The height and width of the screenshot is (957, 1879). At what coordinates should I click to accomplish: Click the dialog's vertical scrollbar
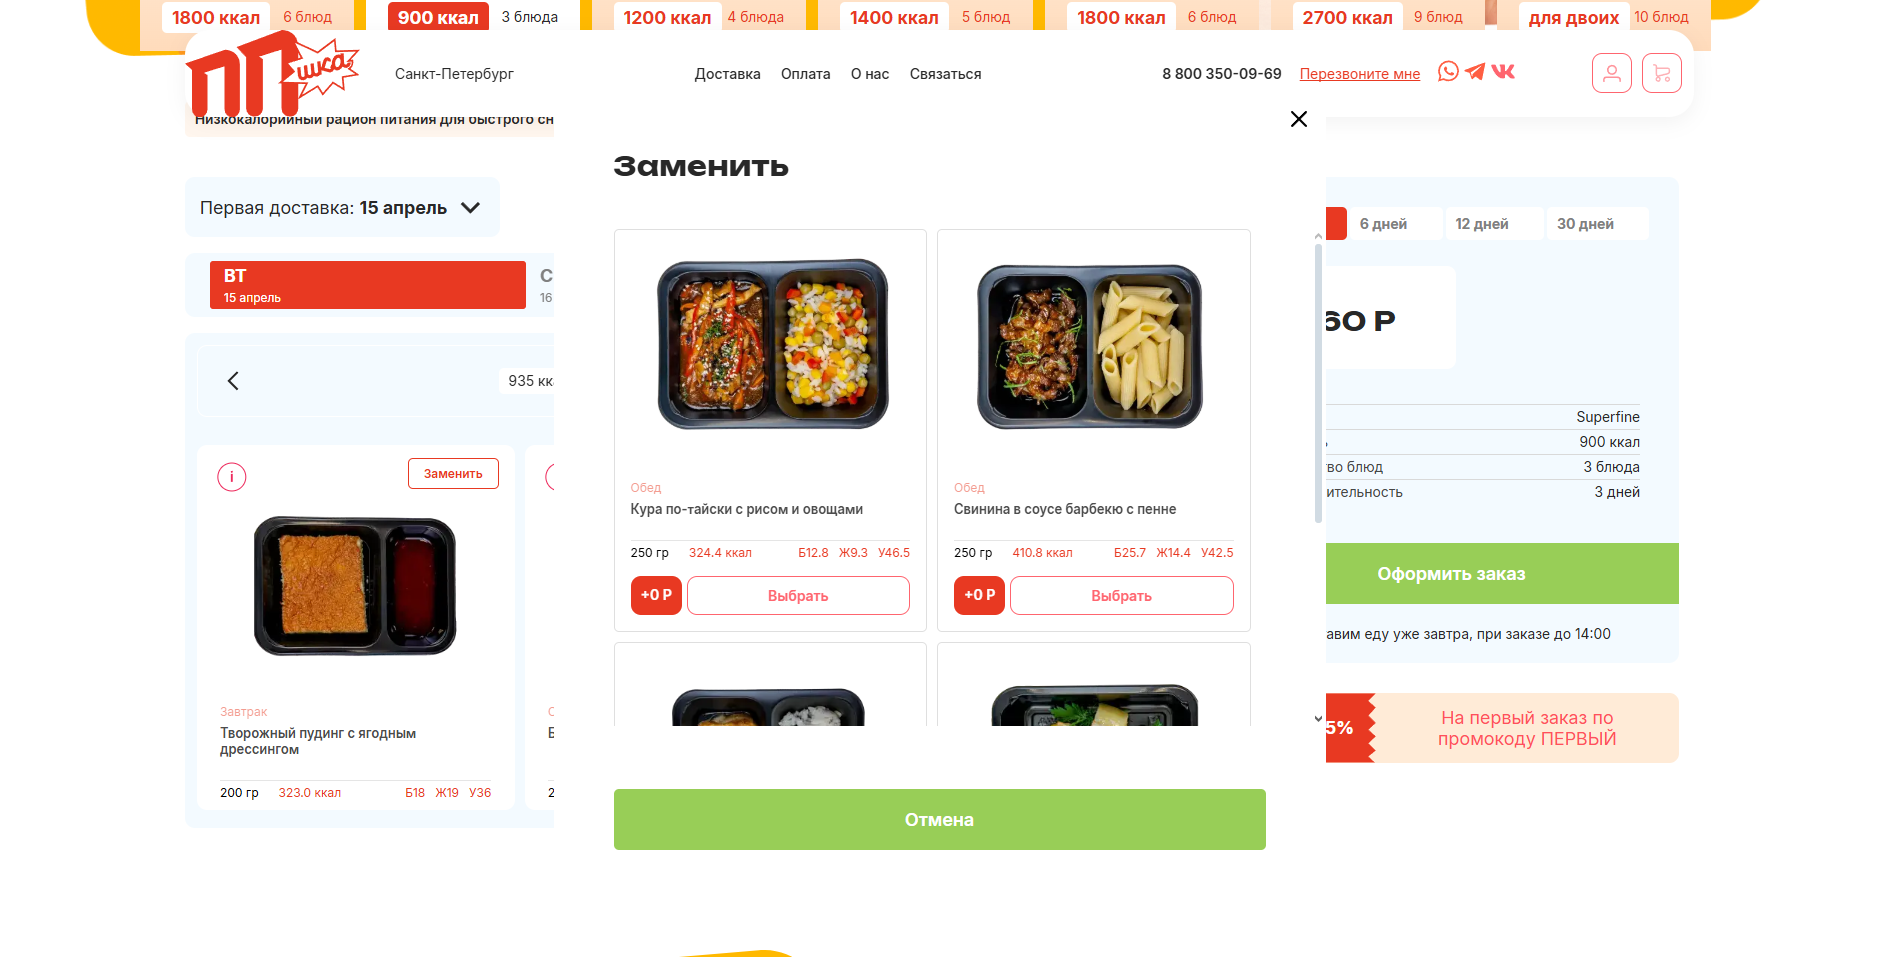(x=1318, y=380)
